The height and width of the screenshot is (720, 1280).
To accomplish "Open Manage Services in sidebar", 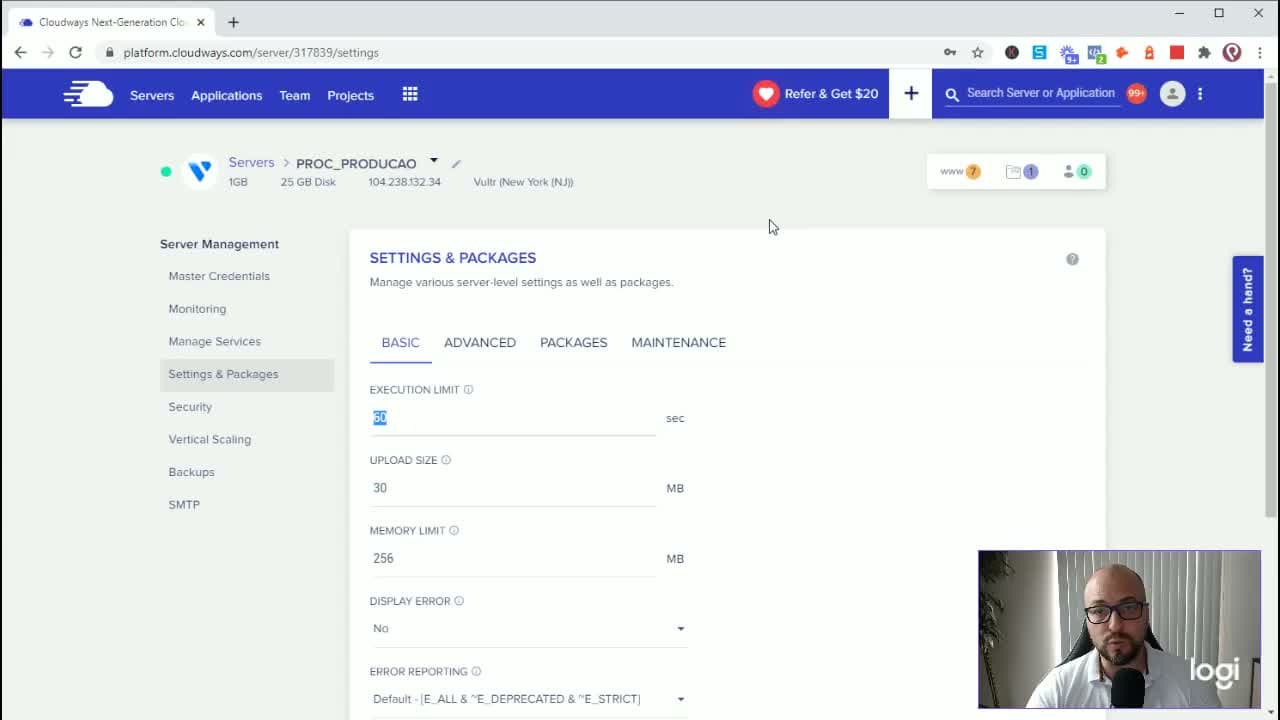I will coord(214,342).
